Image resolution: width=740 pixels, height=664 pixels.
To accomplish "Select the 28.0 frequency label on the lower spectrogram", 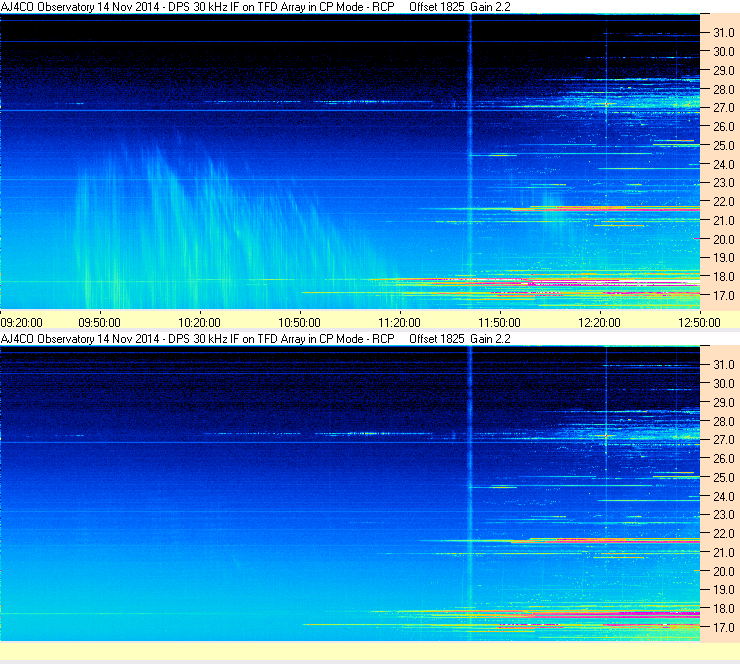I will point(723,421).
